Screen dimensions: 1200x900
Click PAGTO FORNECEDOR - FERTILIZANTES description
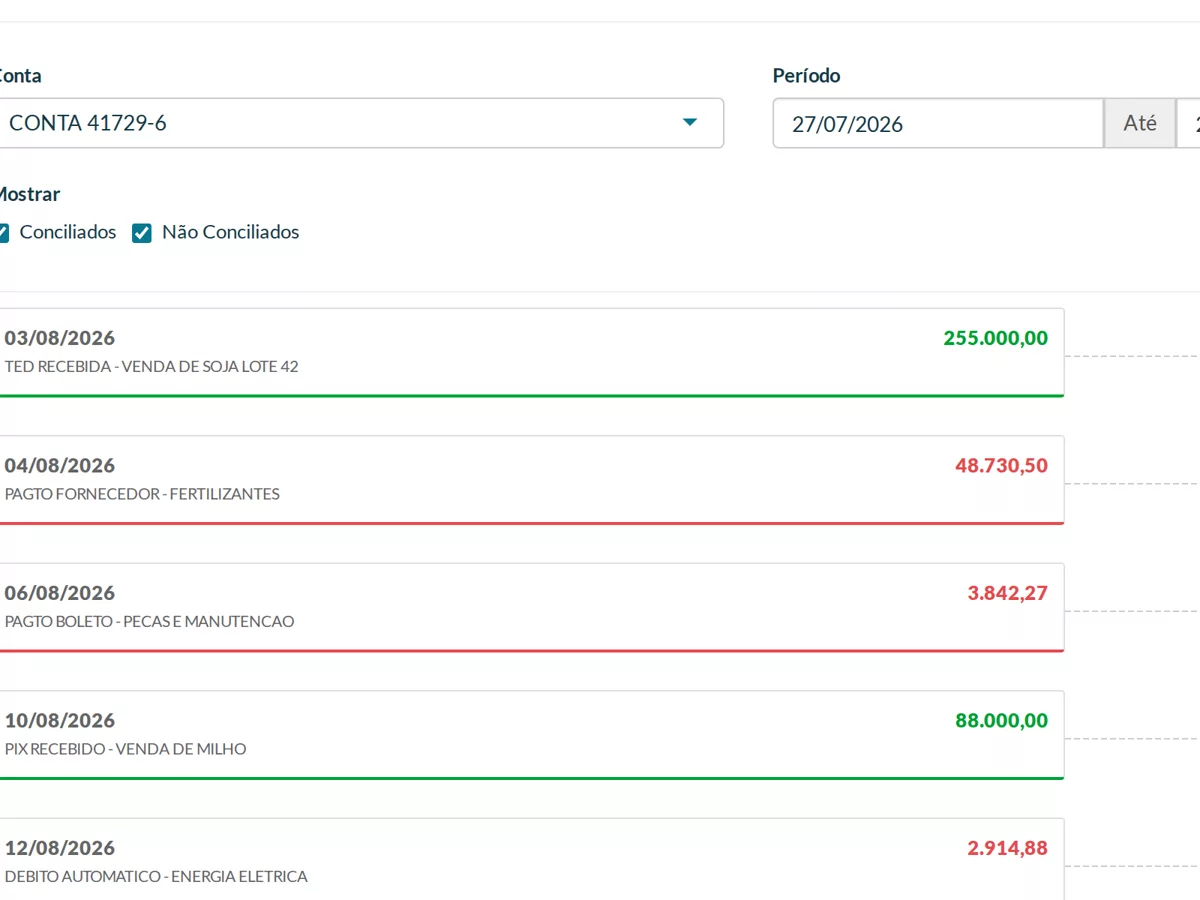tap(142, 494)
